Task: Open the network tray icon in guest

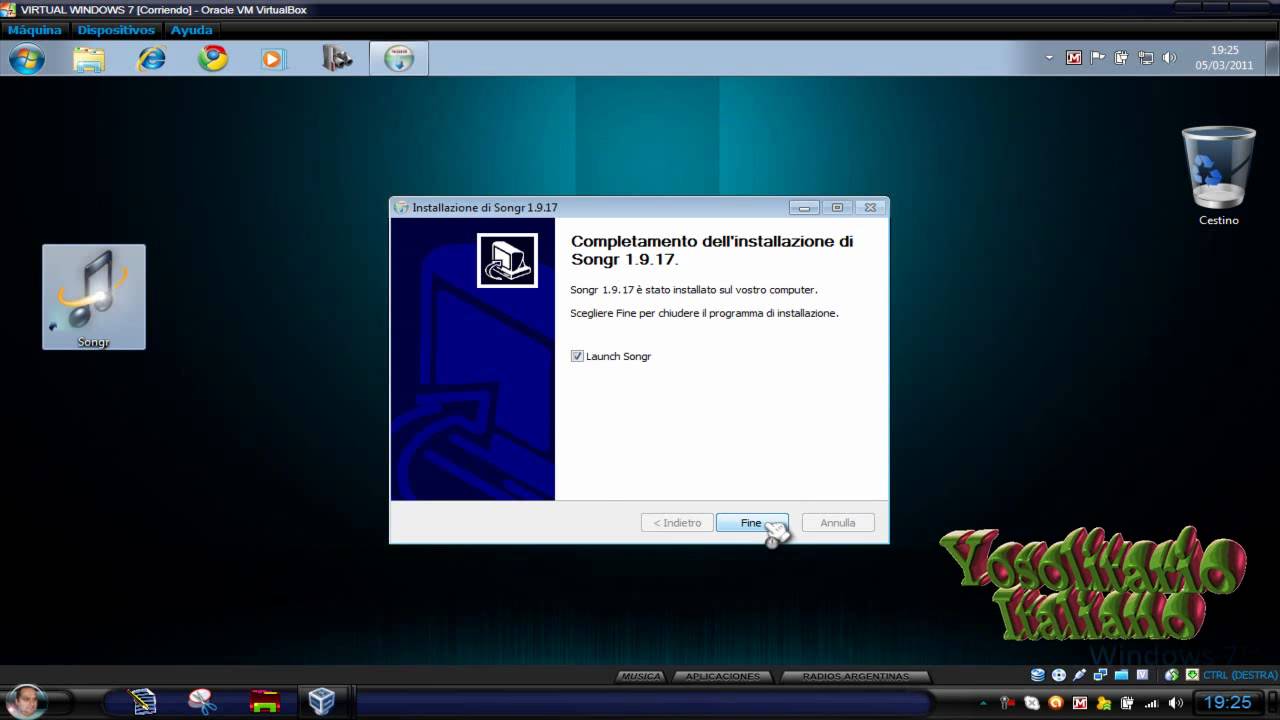Action: [1145, 58]
